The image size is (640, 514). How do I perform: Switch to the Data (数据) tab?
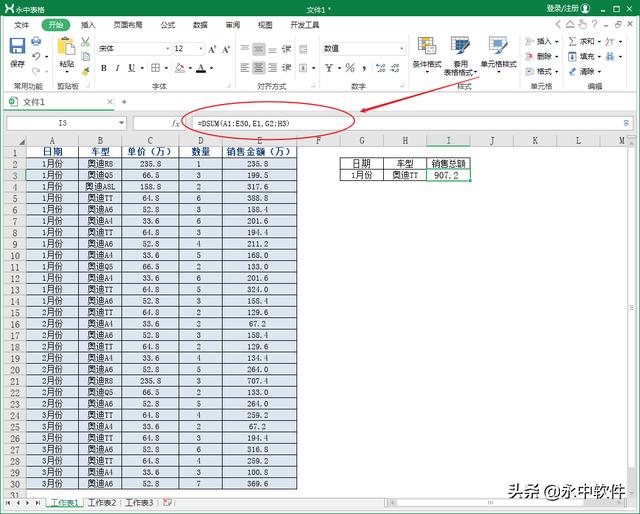pos(200,25)
